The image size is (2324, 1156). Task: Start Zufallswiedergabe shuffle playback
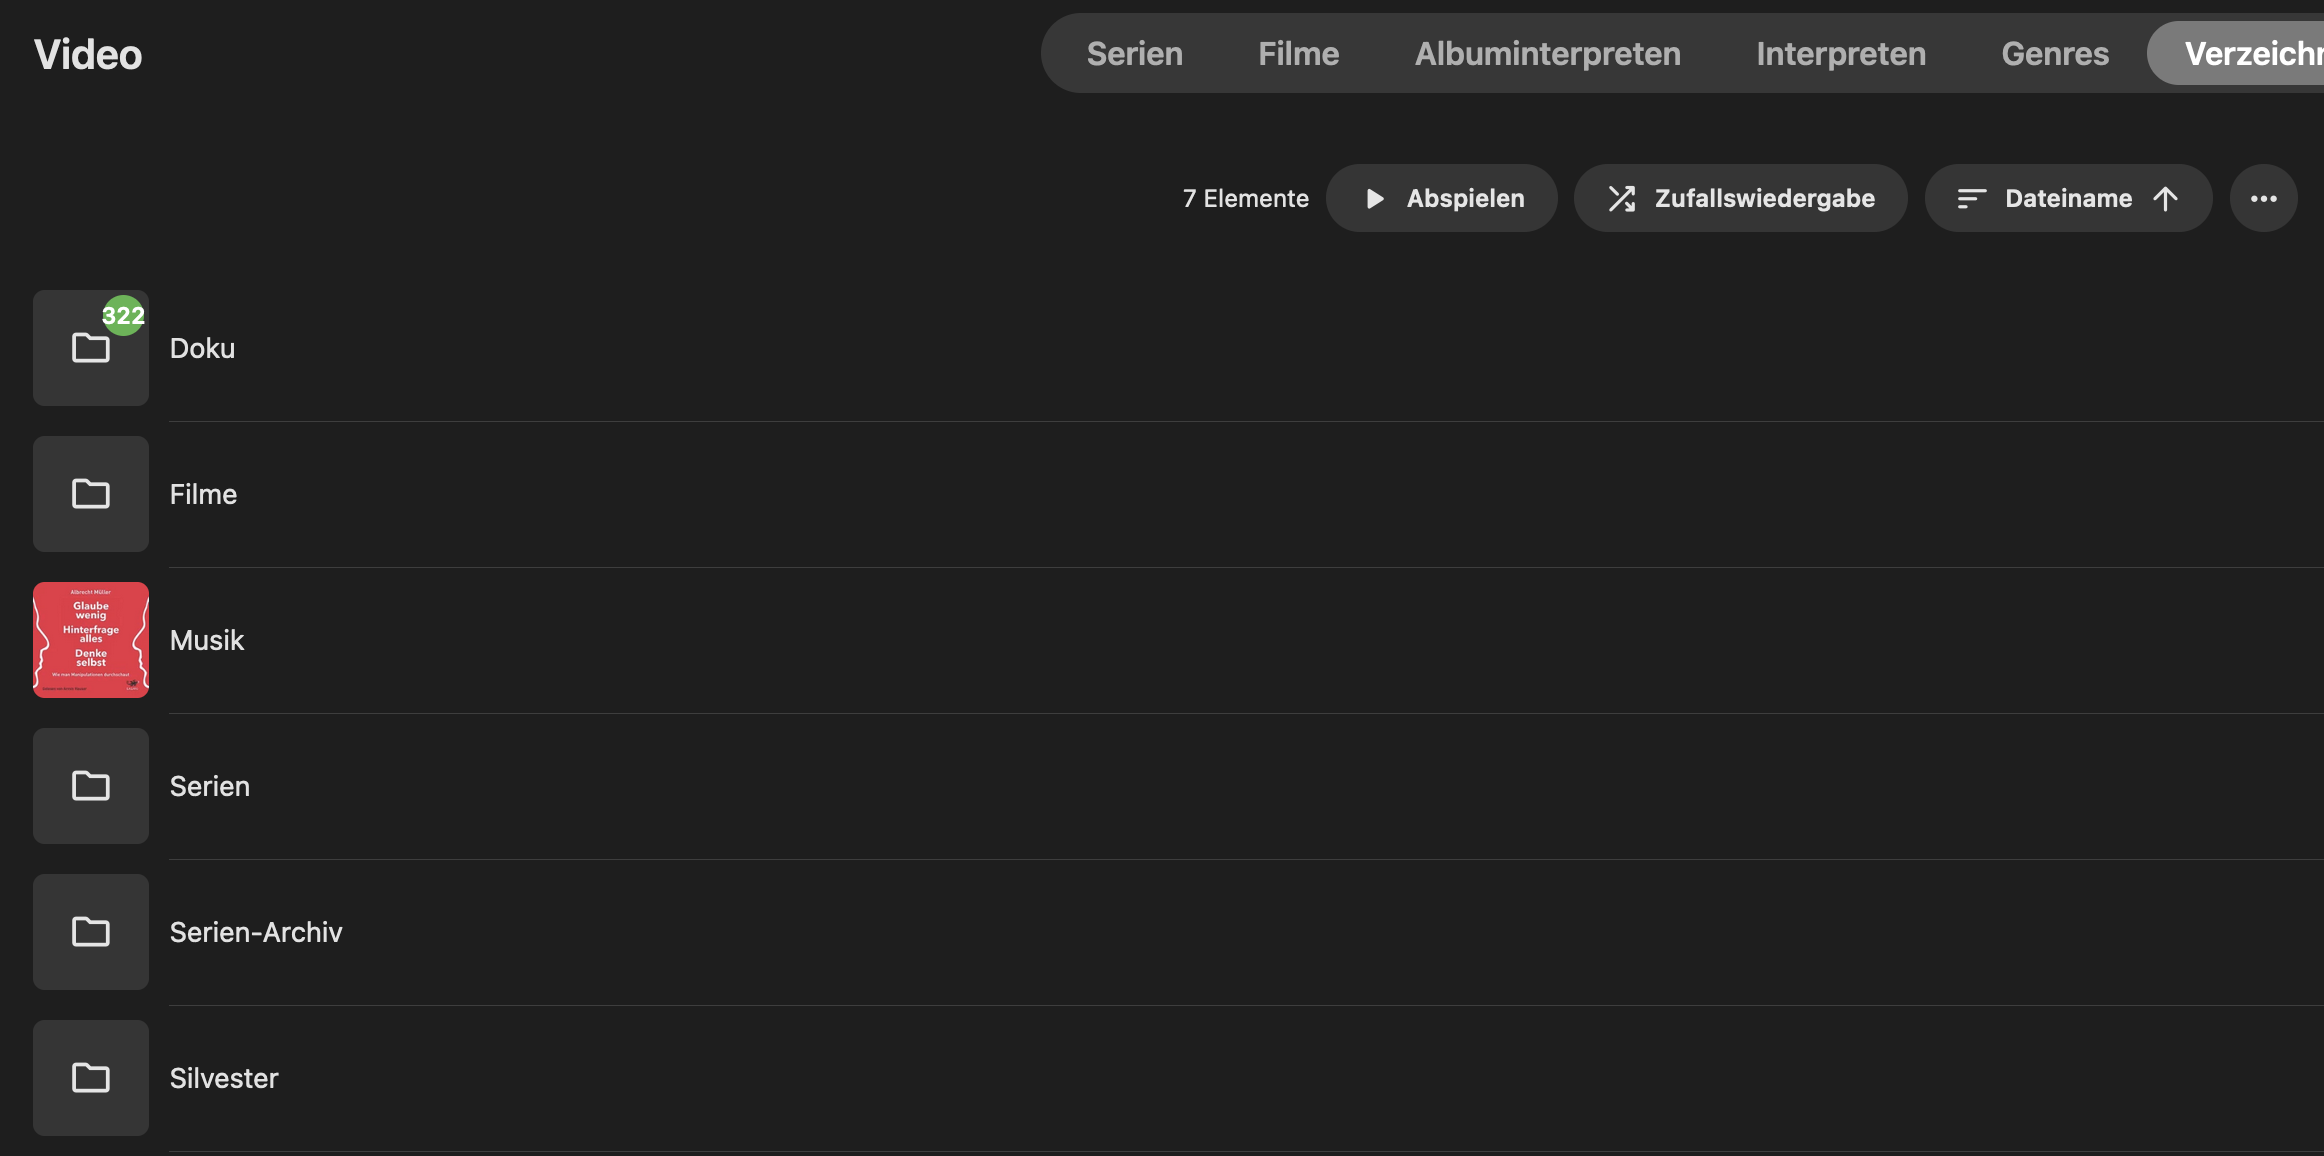pos(1740,199)
